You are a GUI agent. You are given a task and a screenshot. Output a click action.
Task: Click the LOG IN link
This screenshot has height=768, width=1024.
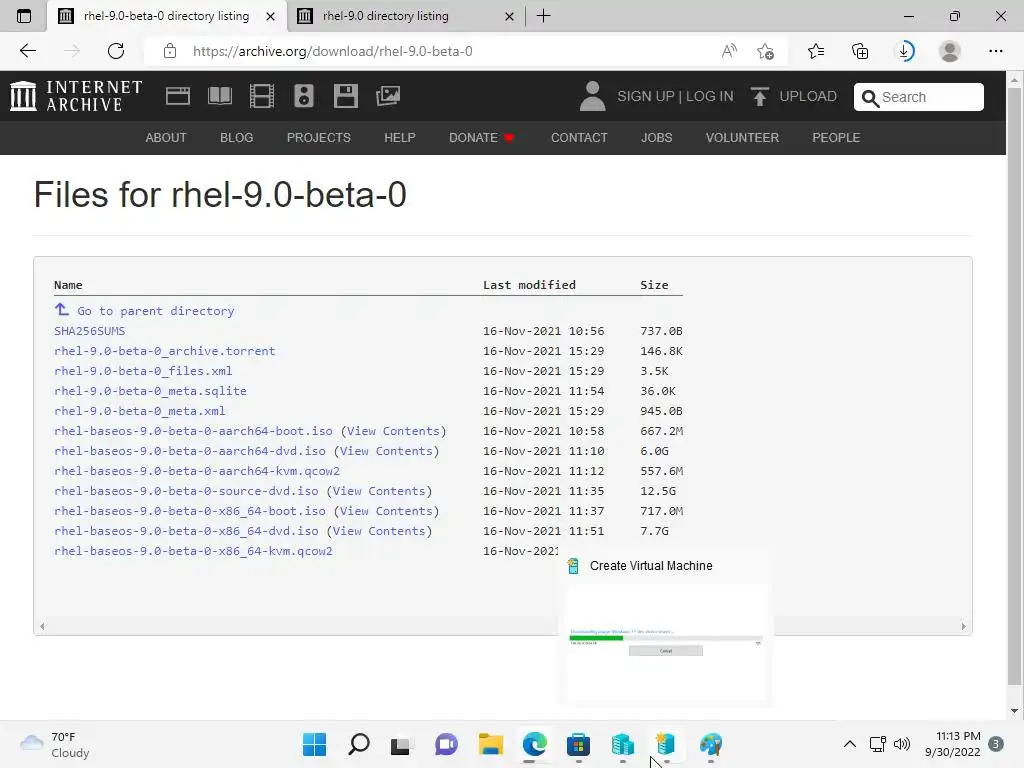pyautogui.click(x=709, y=96)
